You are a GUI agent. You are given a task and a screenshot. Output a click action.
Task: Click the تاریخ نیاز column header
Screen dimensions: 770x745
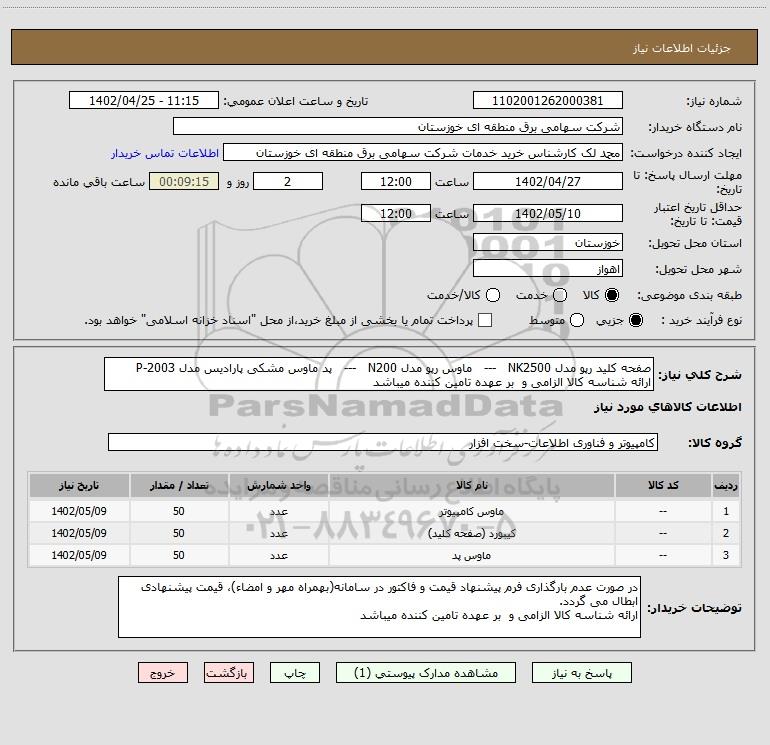[79, 485]
